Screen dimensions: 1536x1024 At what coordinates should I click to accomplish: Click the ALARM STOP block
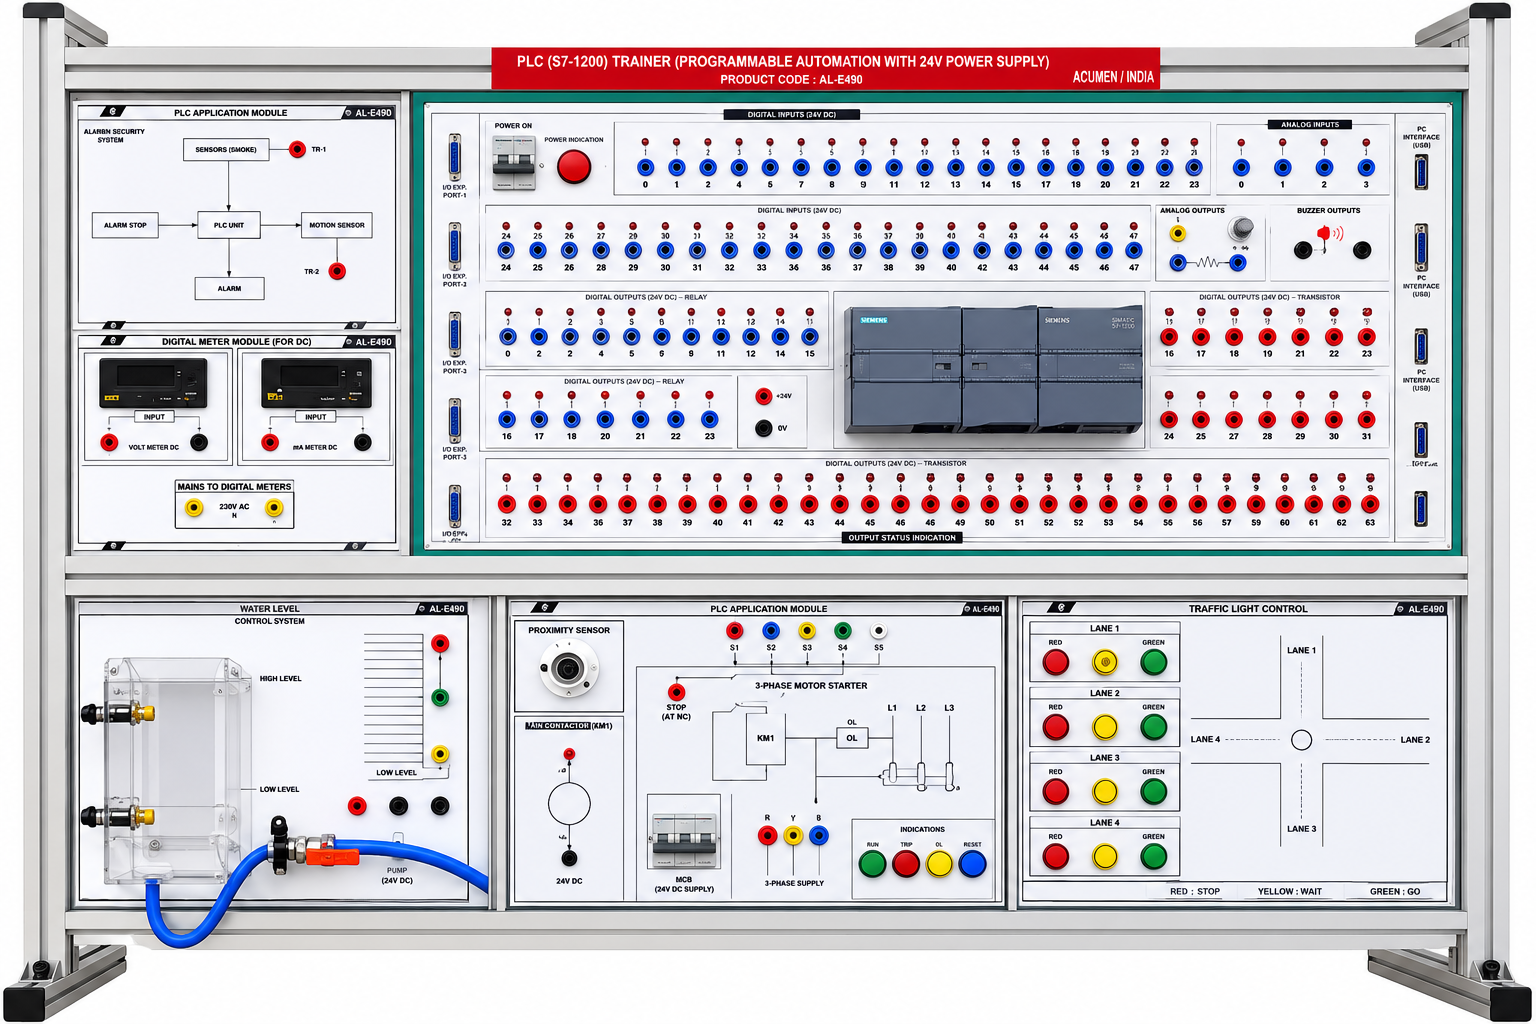pyautogui.click(x=125, y=225)
